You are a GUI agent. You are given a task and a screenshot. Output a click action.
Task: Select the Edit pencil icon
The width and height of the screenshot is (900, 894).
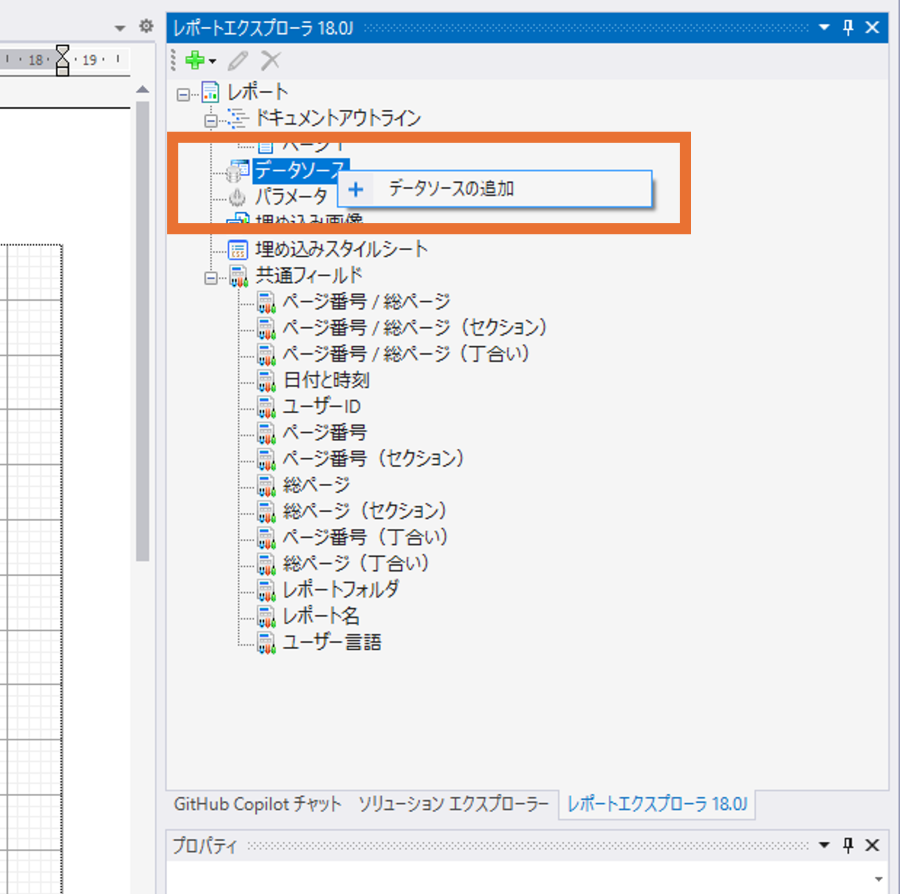[237, 60]
